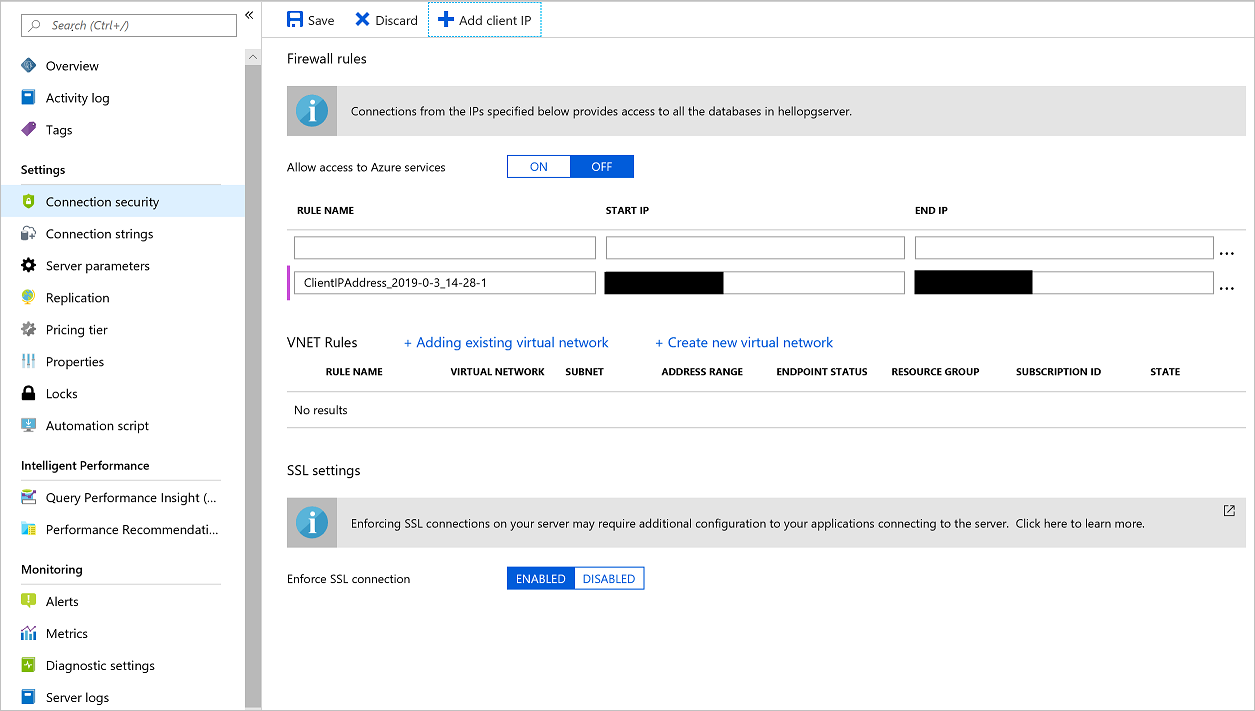
Task: Open Activity log in the sidebar
Action: pyautogui.click(x=78, y=98)
